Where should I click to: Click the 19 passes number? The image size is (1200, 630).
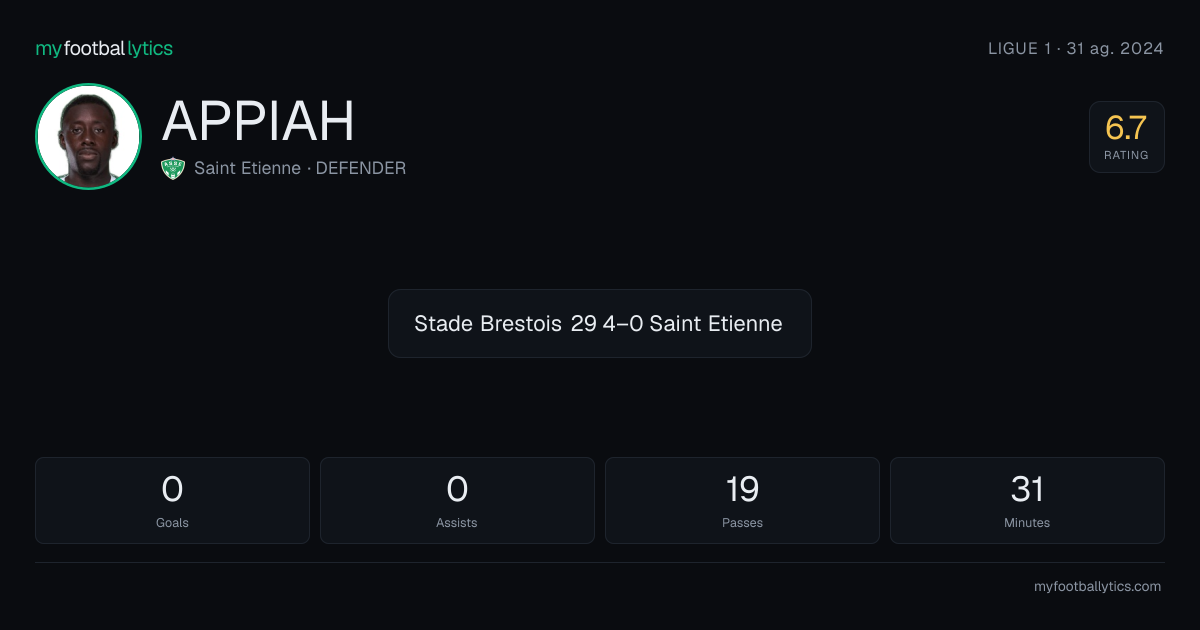pos(742,489)
